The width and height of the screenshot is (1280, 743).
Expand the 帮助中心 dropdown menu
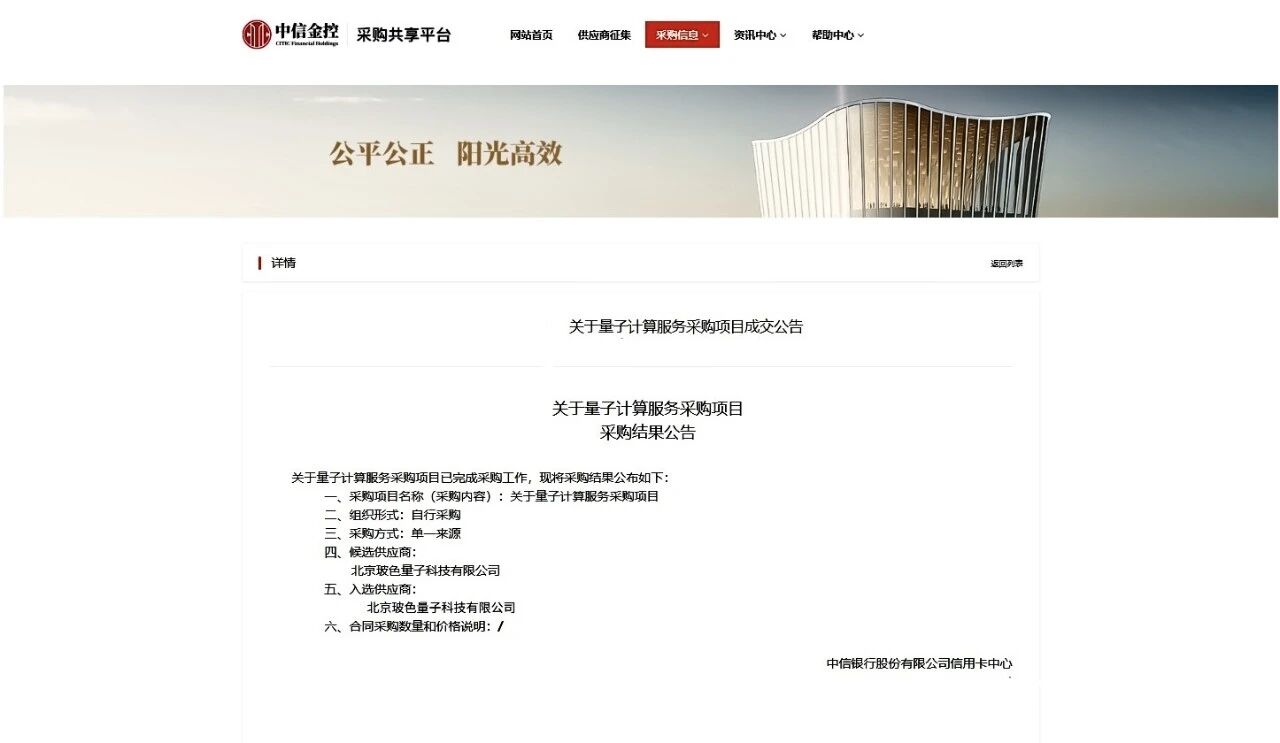[837, 35]
